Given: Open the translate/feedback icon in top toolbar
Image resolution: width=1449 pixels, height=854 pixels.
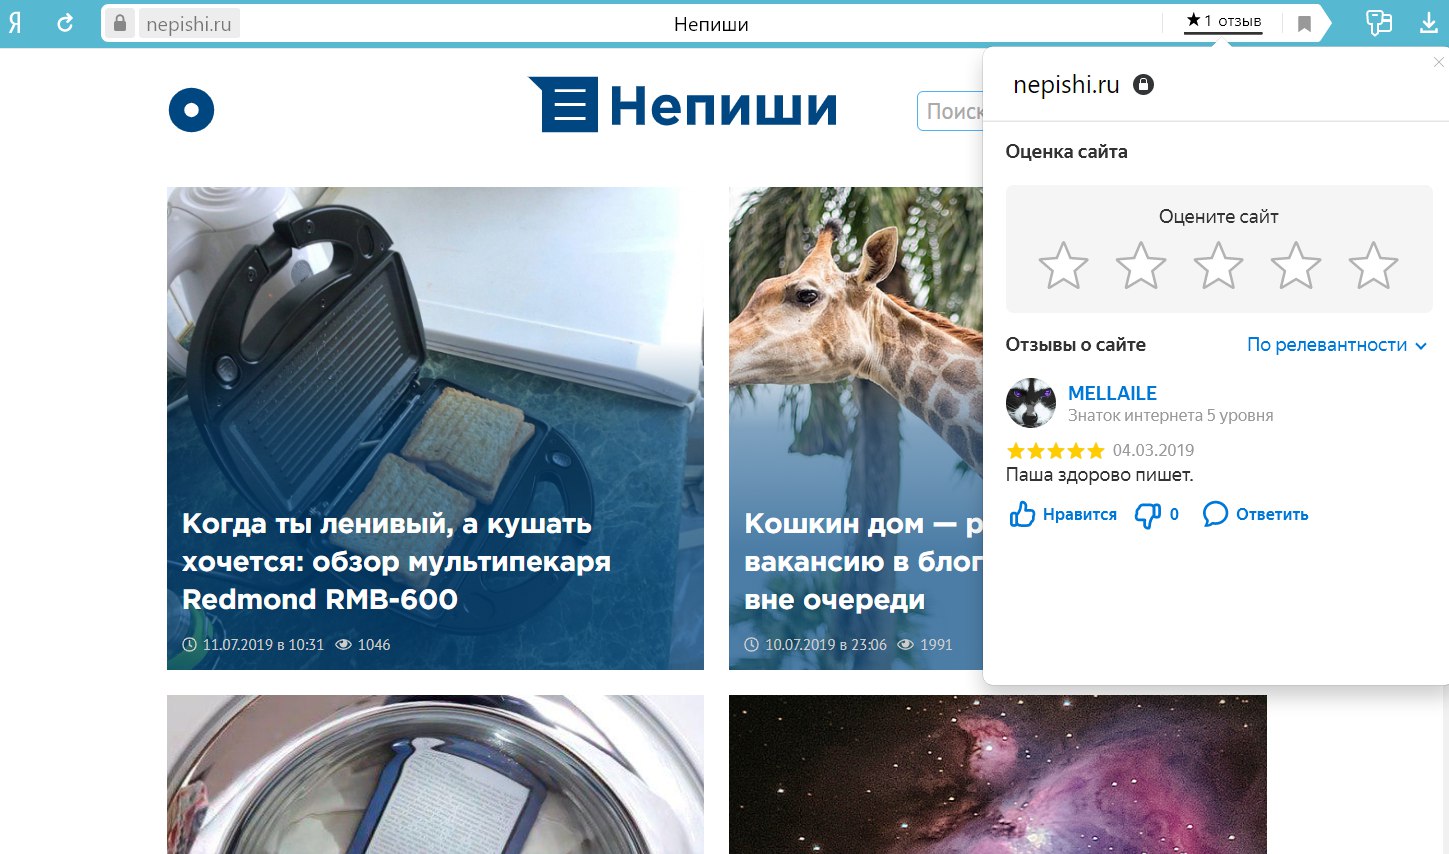Looking at the screenshot, I should [x=1379, y=23].
